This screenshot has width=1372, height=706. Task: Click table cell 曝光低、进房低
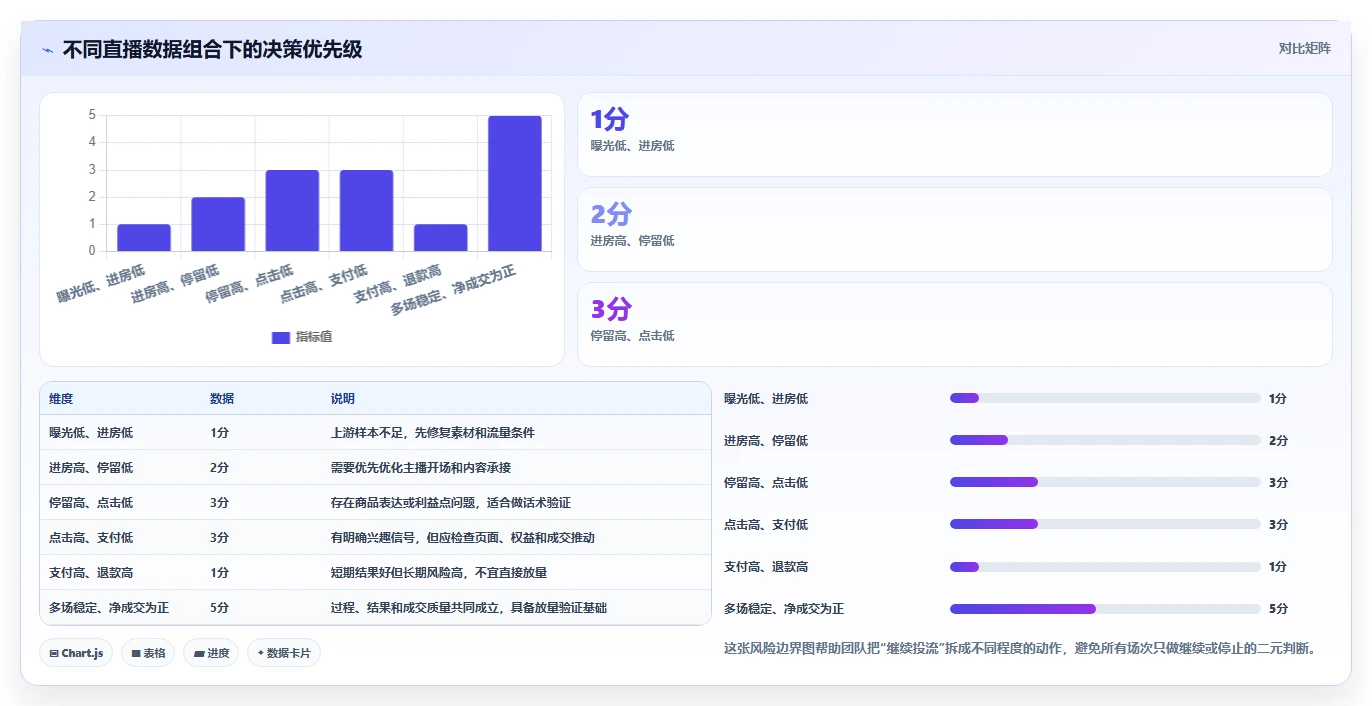pos(91,433)
